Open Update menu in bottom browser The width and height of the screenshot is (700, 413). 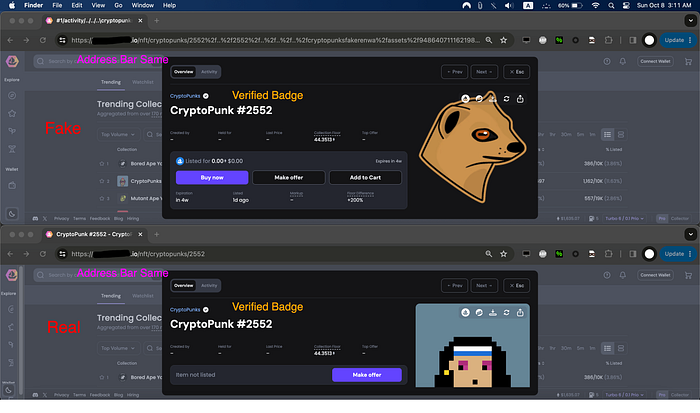pyautogui.click(x=677, y=254)
